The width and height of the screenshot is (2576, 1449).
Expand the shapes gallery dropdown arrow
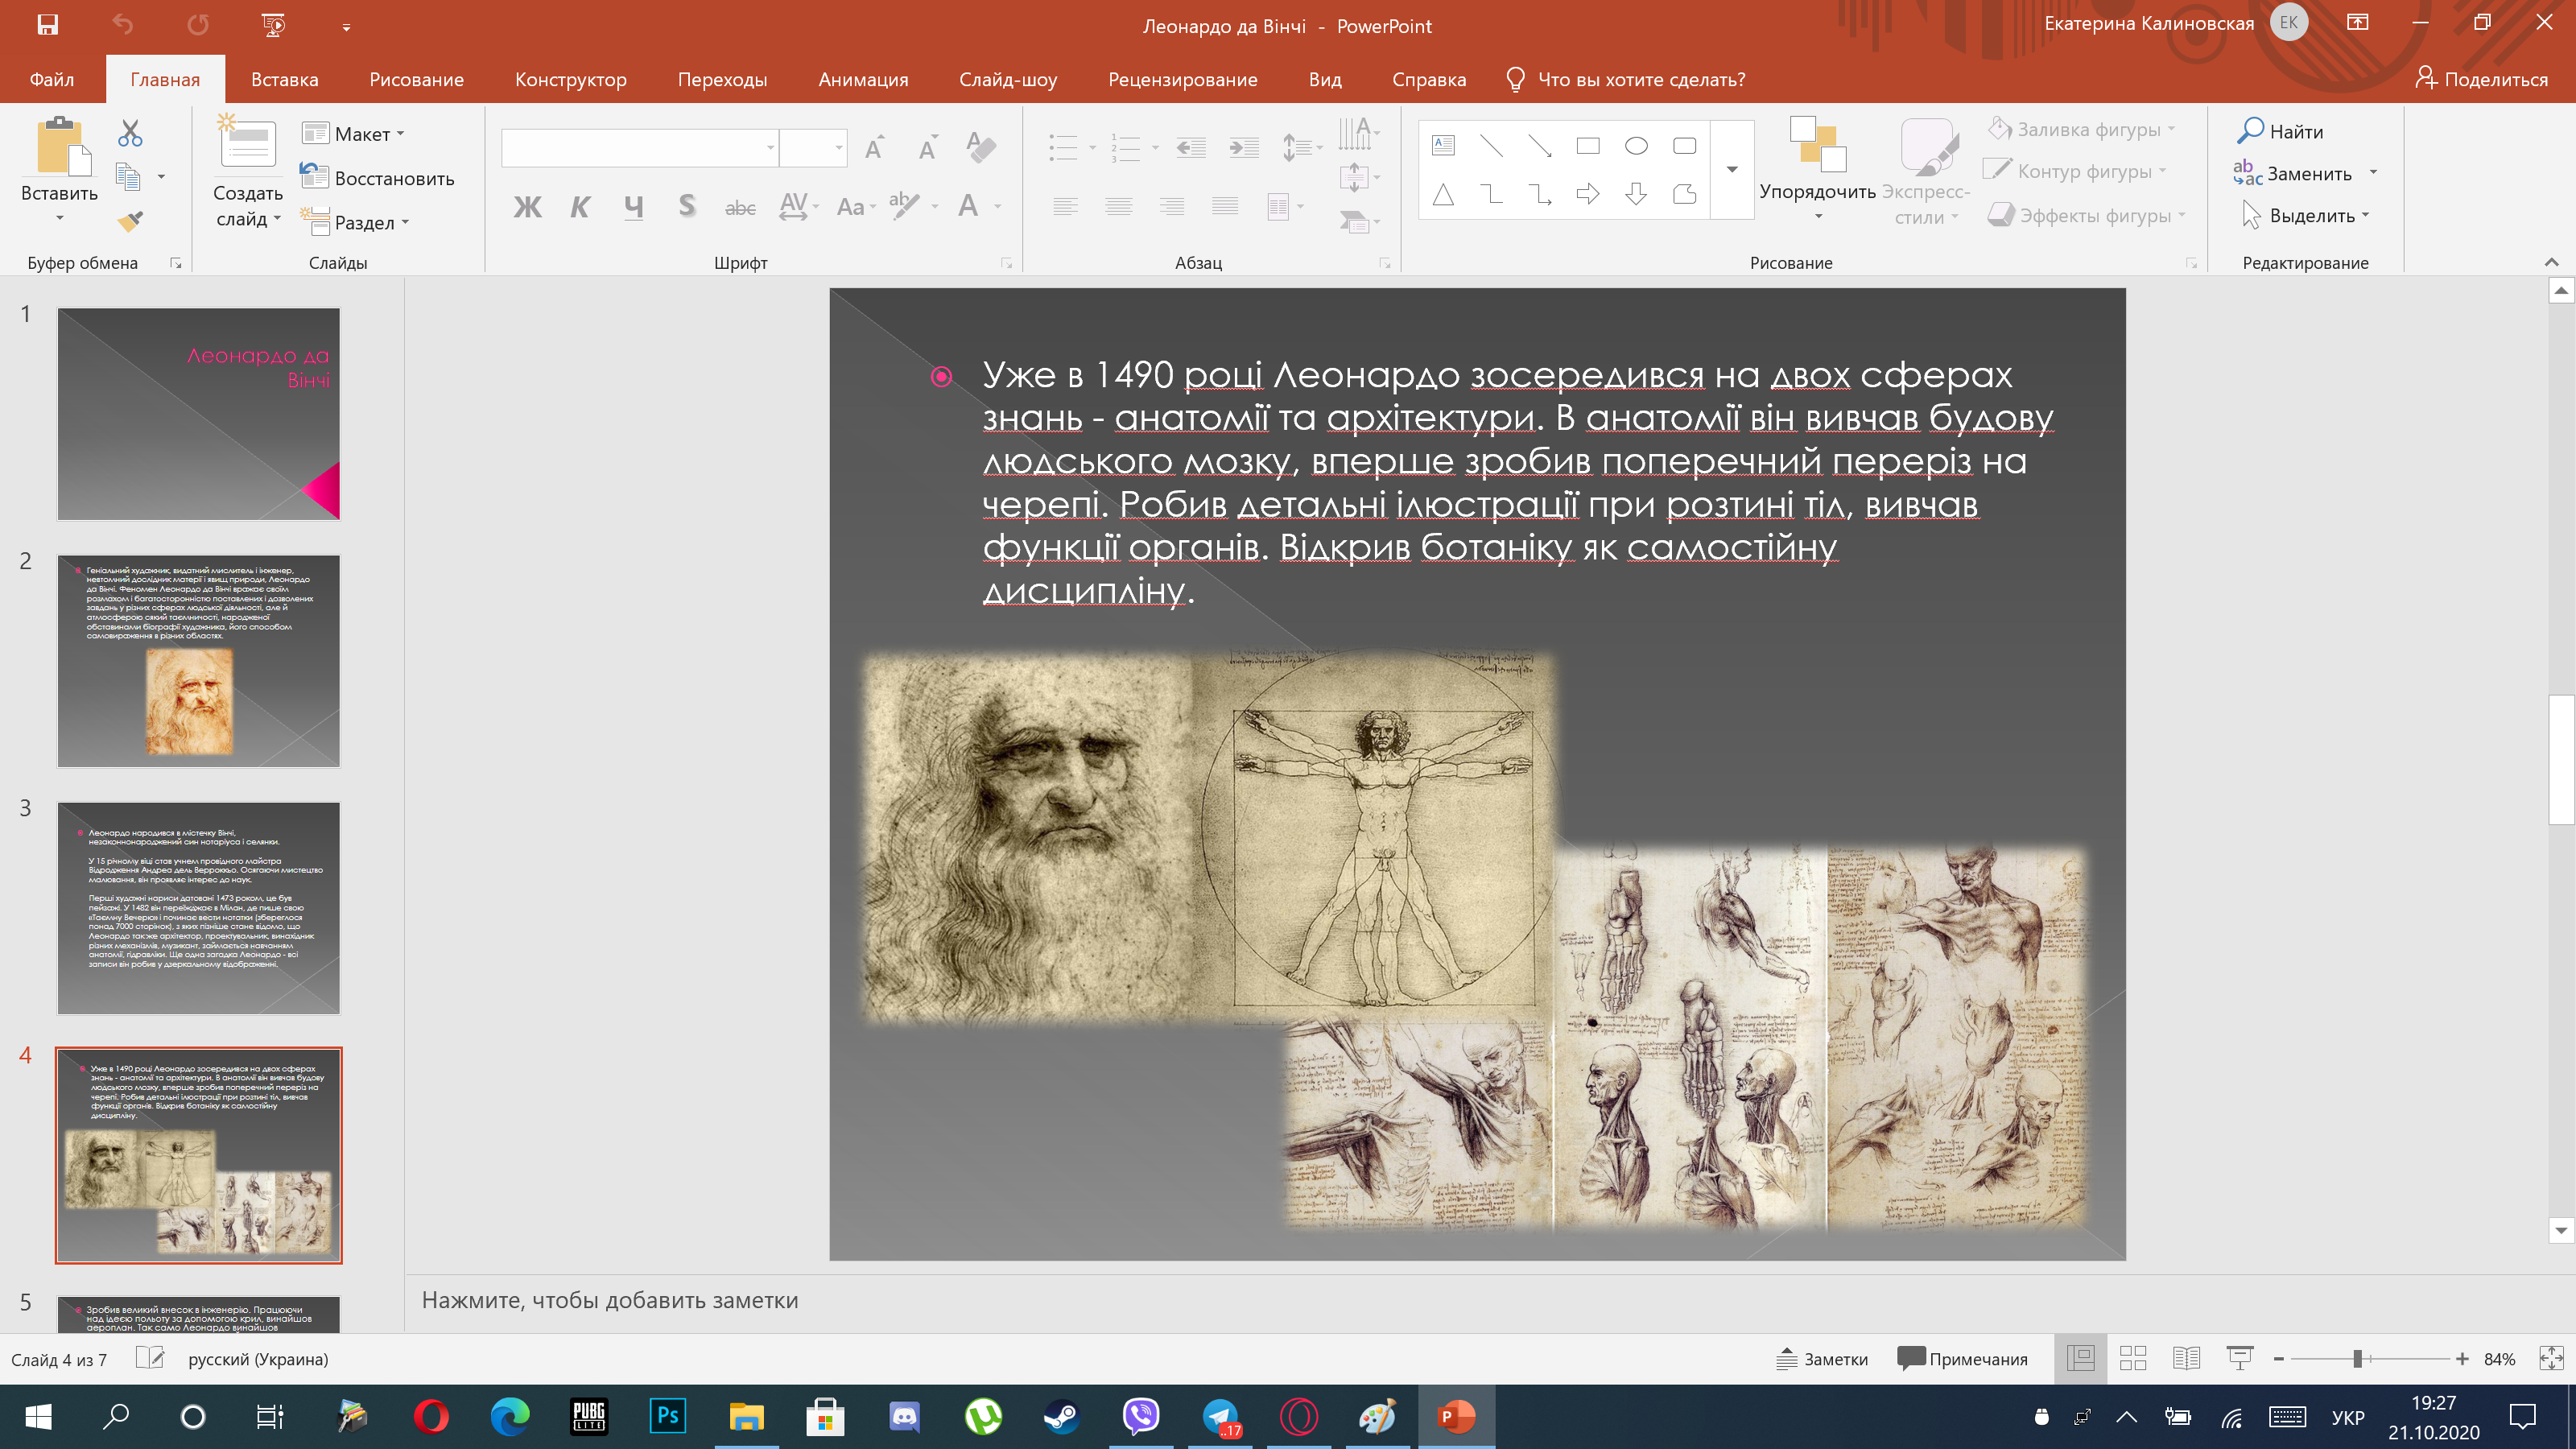(x=1732, y=170)
